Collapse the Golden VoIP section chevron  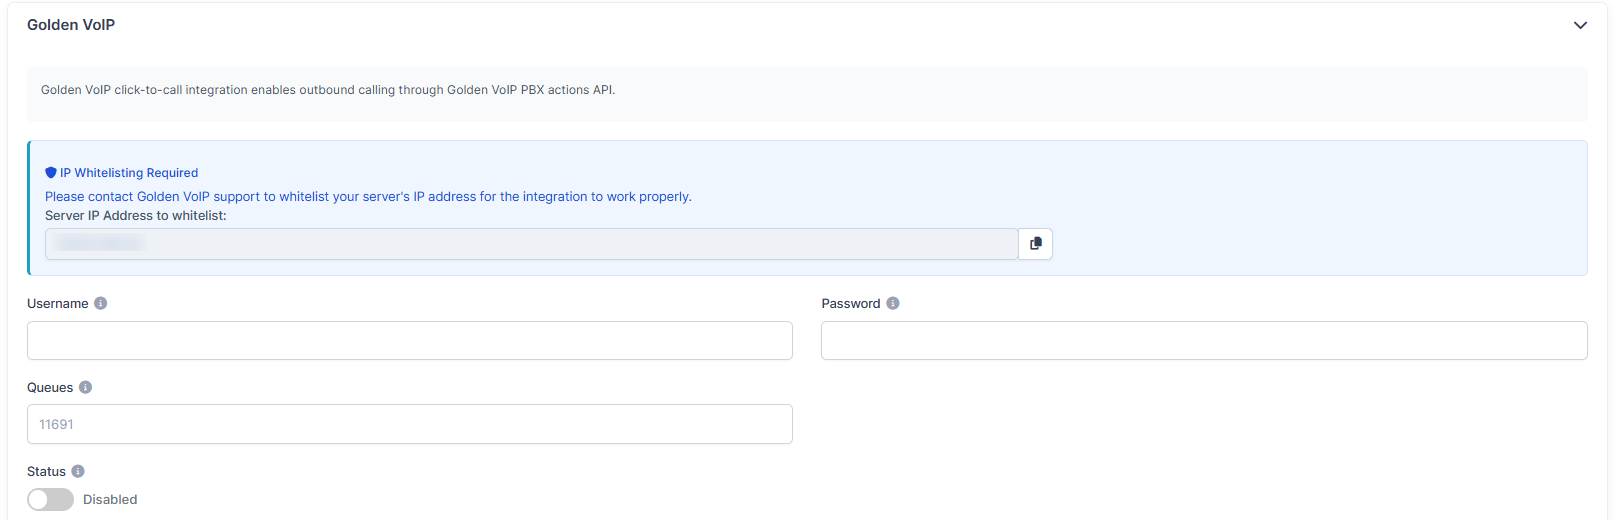click(x=1580, y=25)
